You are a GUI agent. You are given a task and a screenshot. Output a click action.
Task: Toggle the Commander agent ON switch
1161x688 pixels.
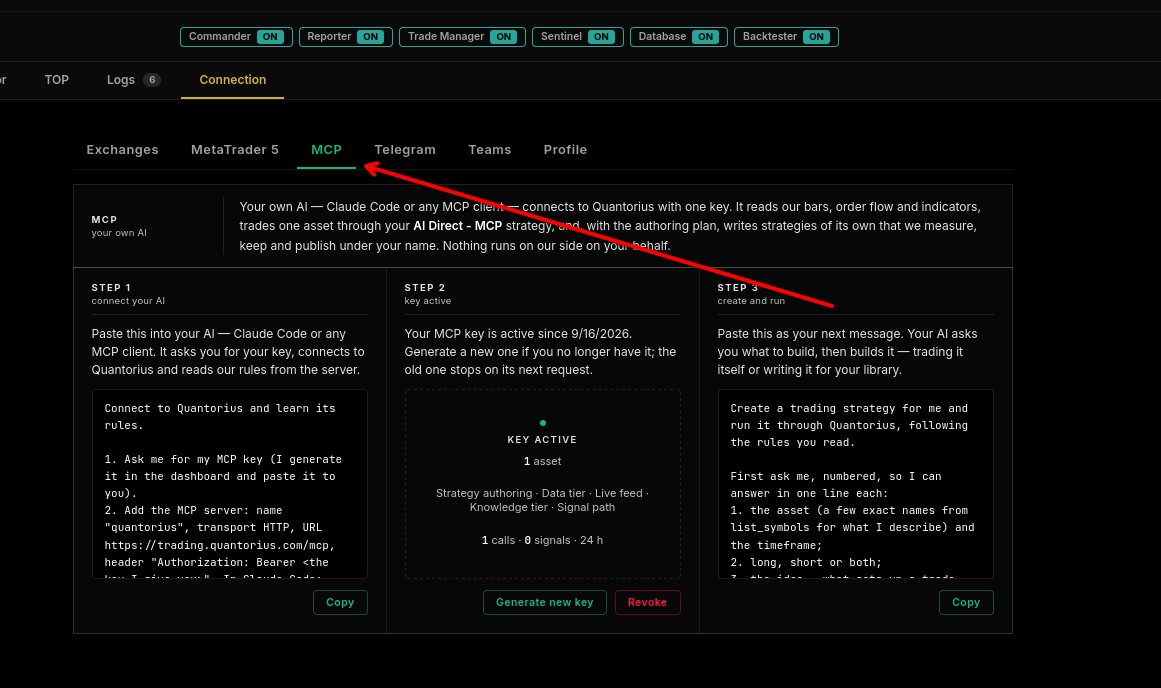pyautogui.click(x=270, y=37)
